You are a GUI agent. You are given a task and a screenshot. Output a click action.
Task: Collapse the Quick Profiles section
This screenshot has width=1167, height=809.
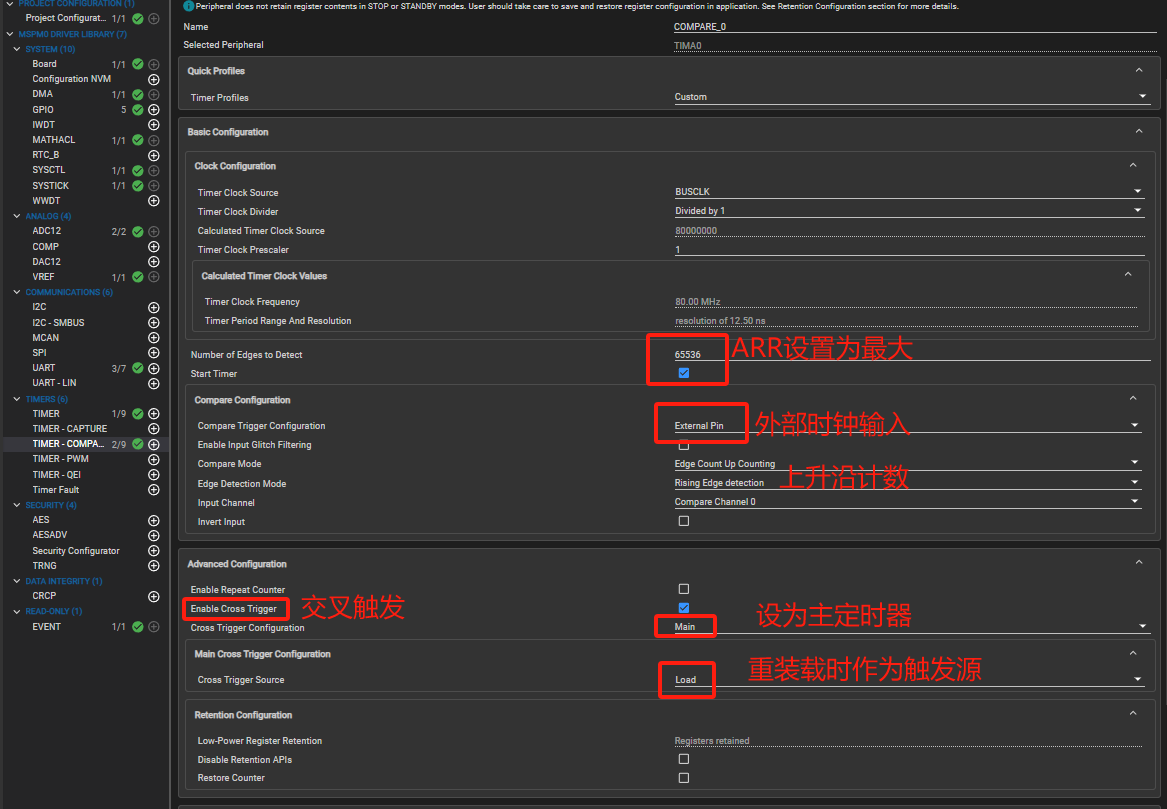pos(1139,70)
